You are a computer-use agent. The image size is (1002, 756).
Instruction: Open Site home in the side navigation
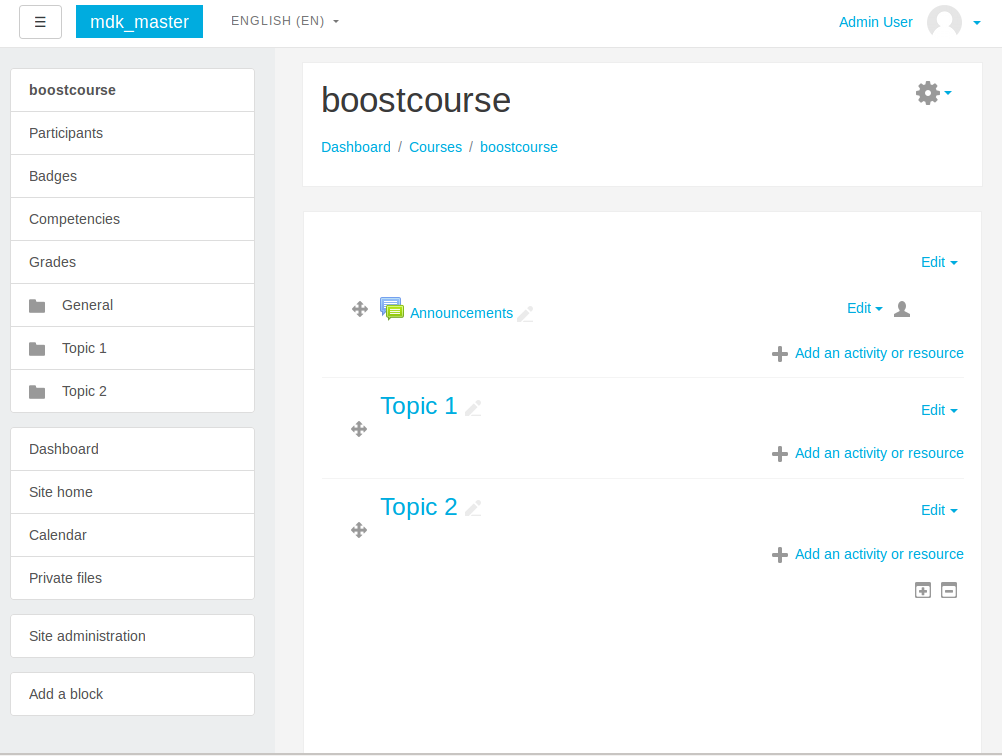(x=133, y=492)
